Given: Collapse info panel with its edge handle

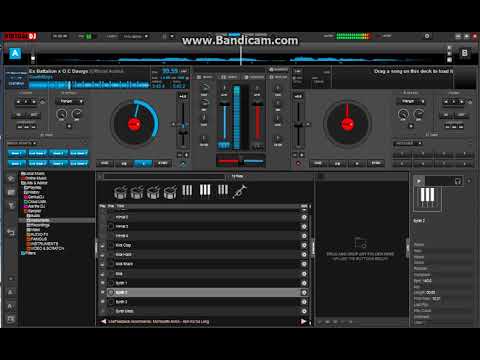Looking at the screenshot, I should pyautogui.click(x=408, y=248).
